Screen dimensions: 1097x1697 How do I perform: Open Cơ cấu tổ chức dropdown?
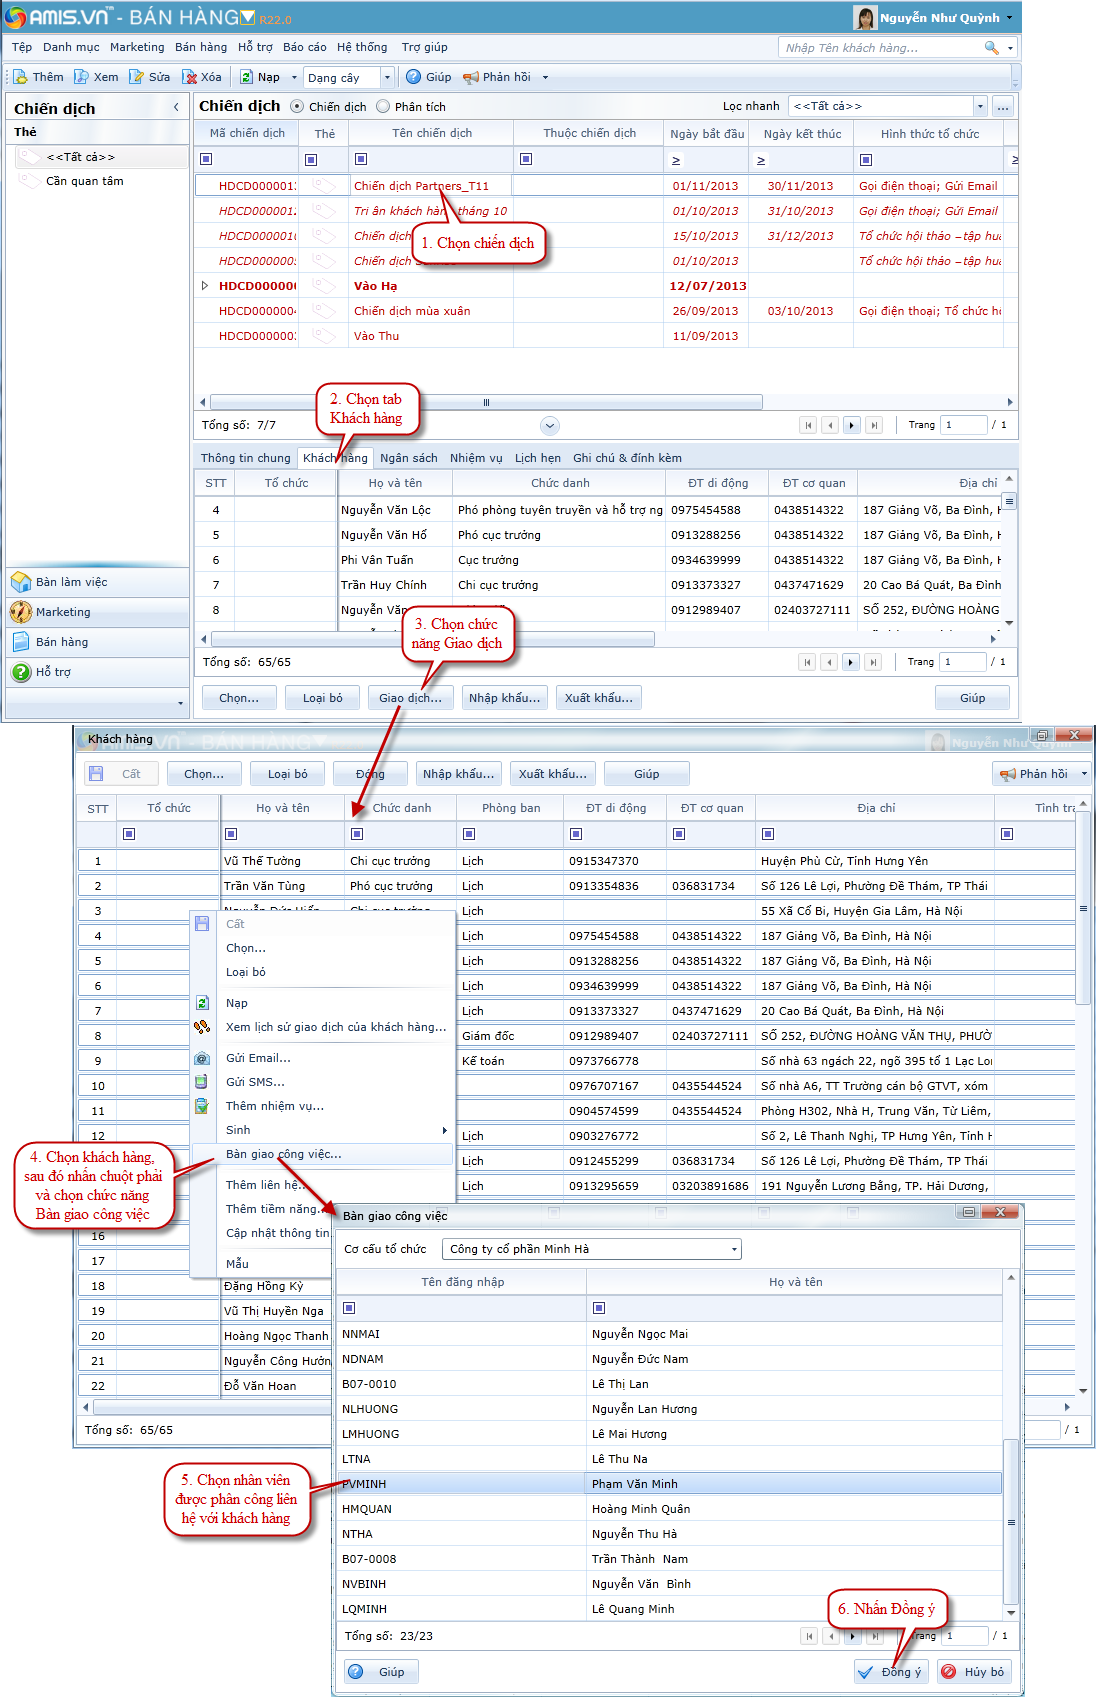(734, 1249)
